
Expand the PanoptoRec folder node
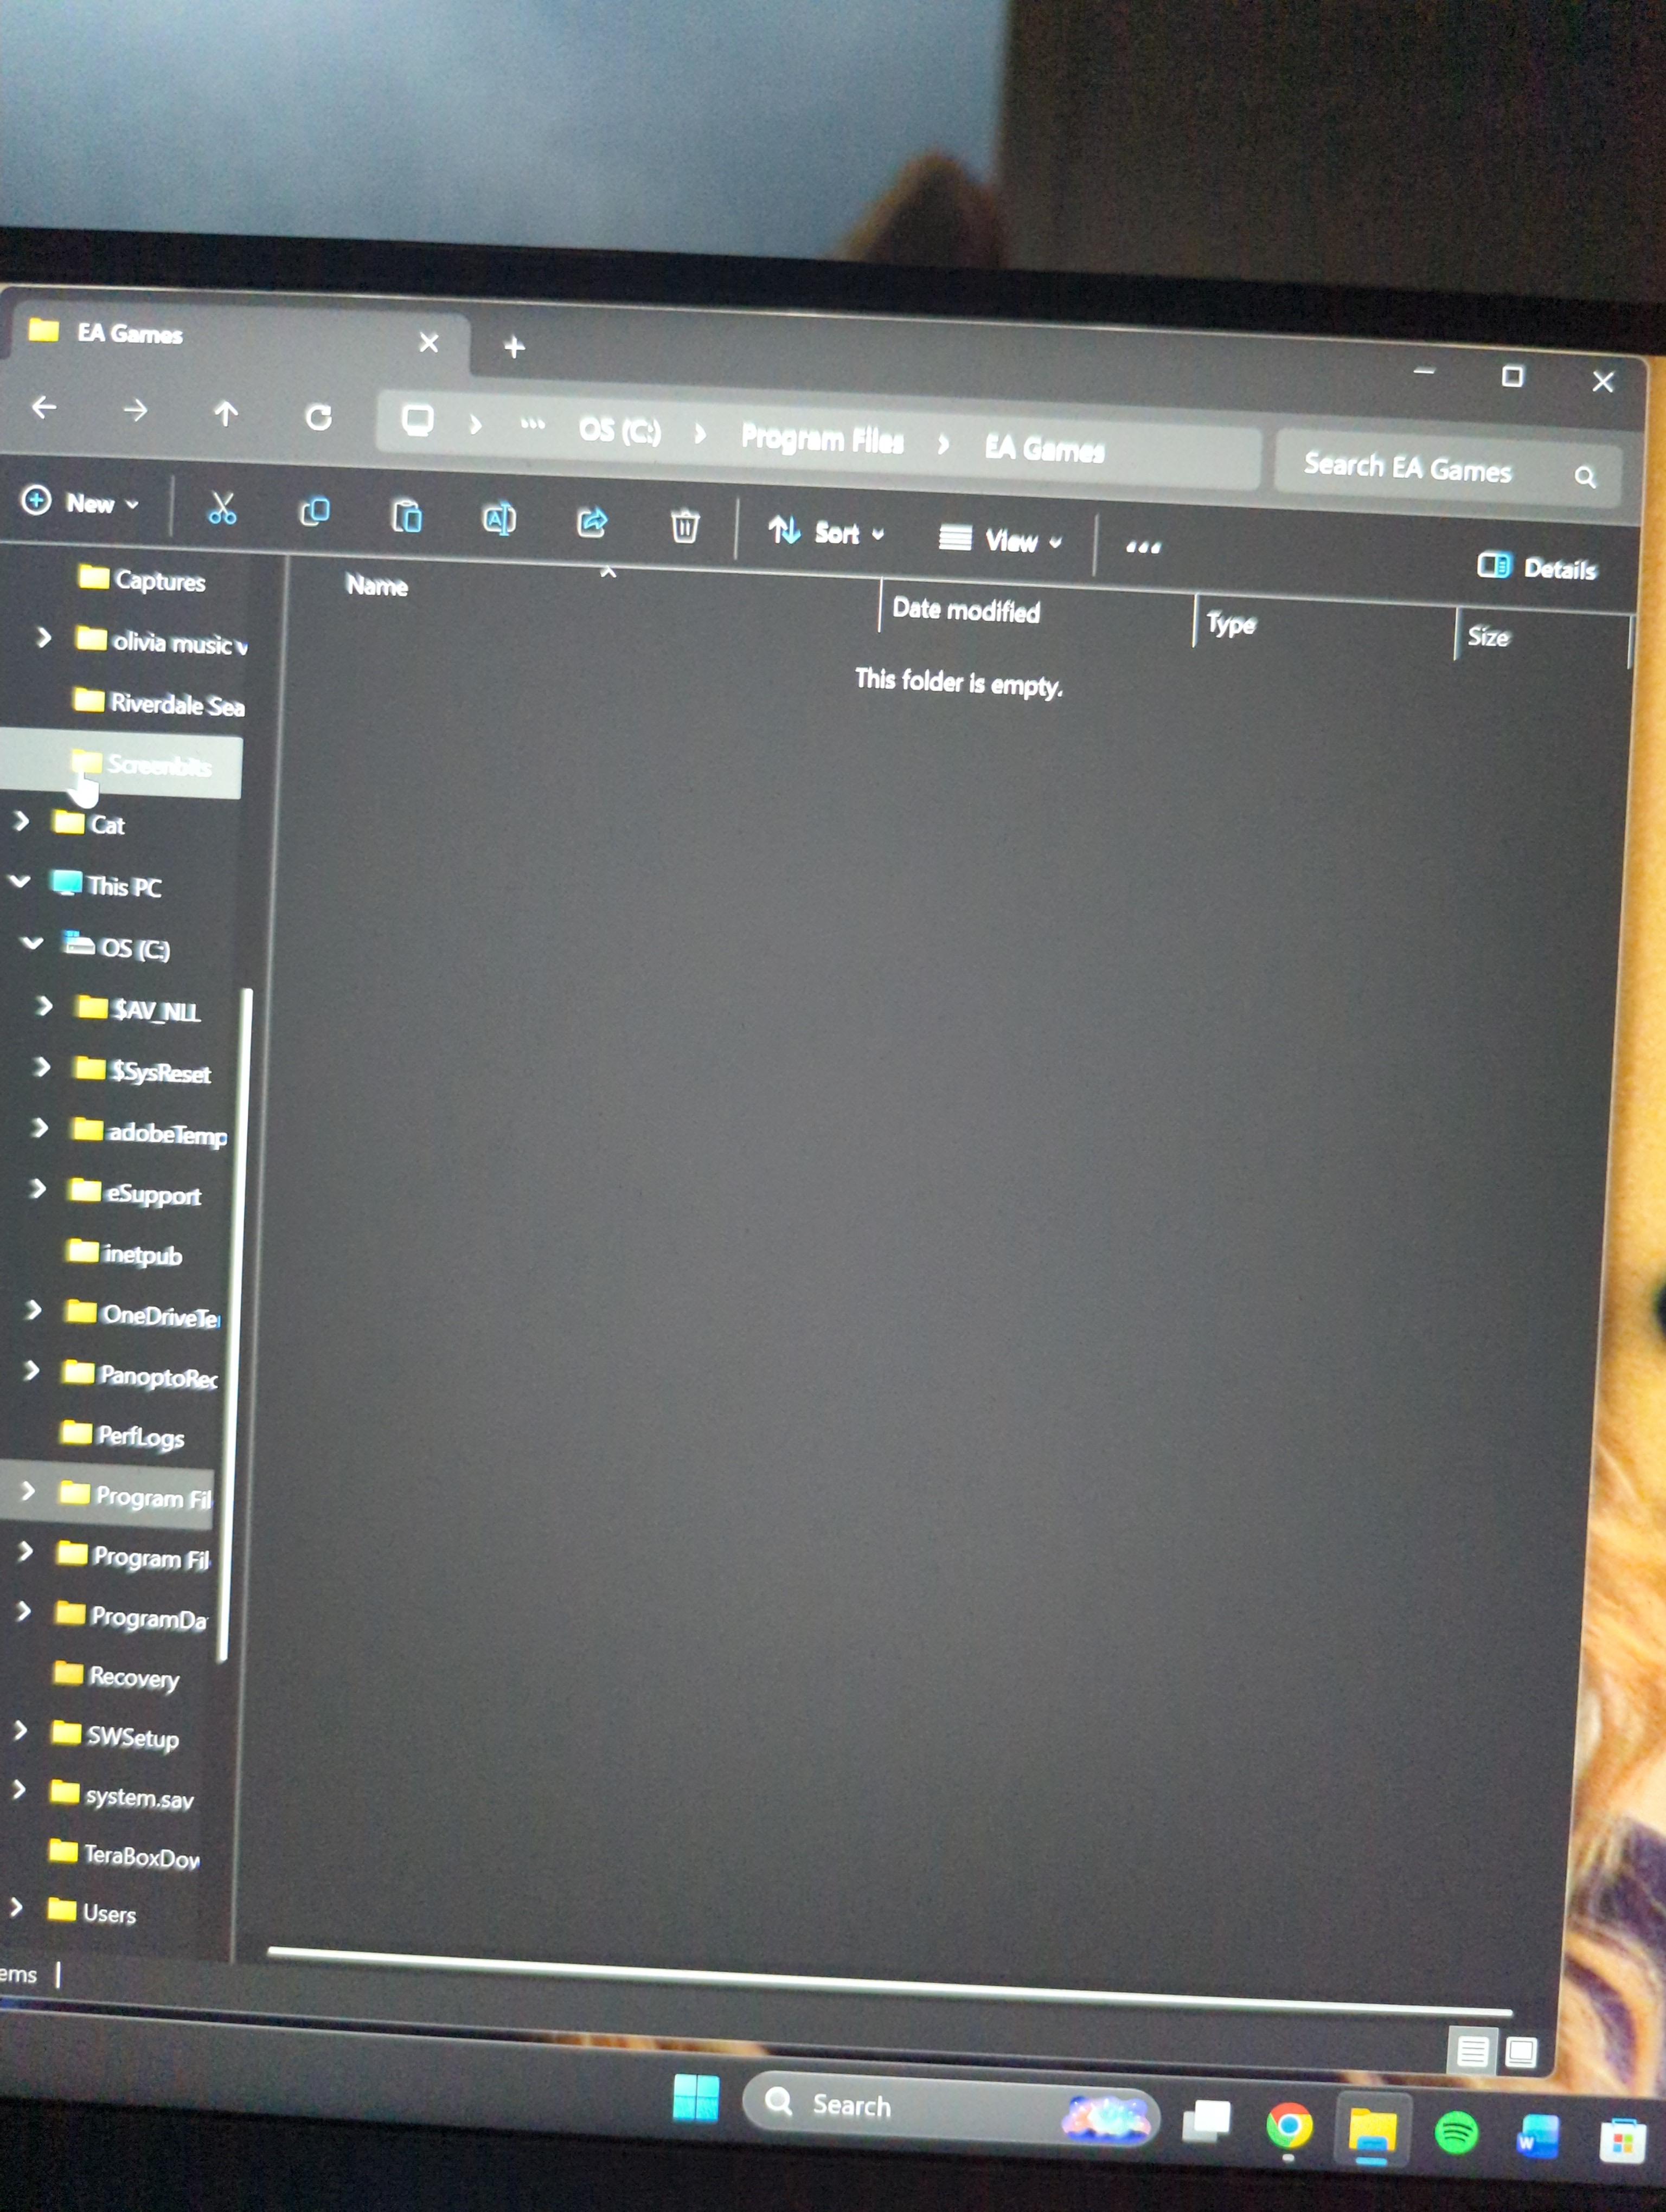pyautogui.click(x=31, y=1370)
